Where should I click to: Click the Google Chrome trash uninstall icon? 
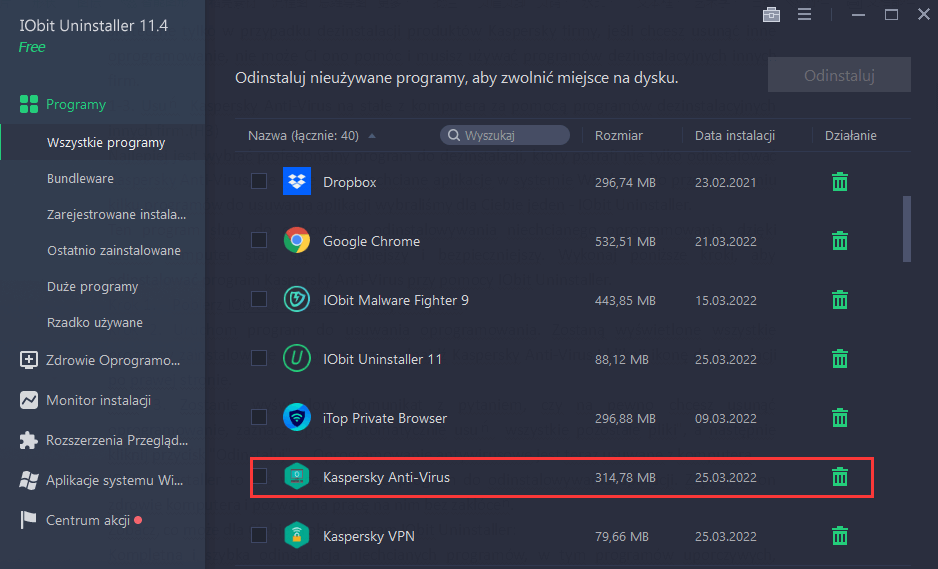840,241
